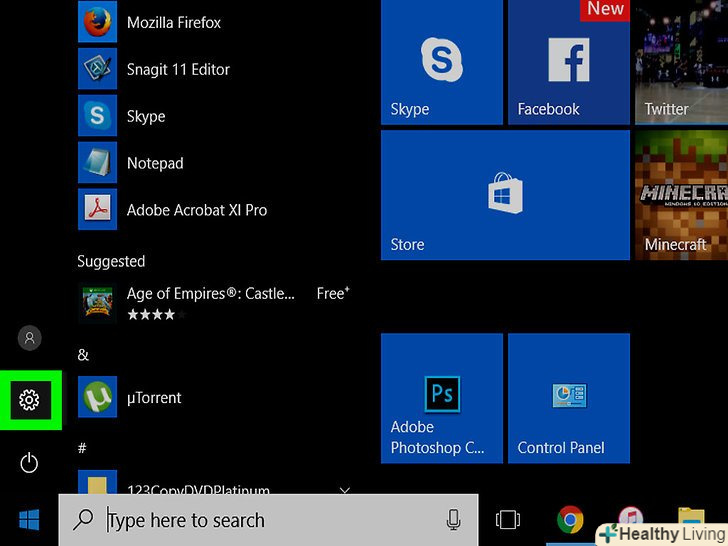Open the Facebook tile

tap(568, 62)
